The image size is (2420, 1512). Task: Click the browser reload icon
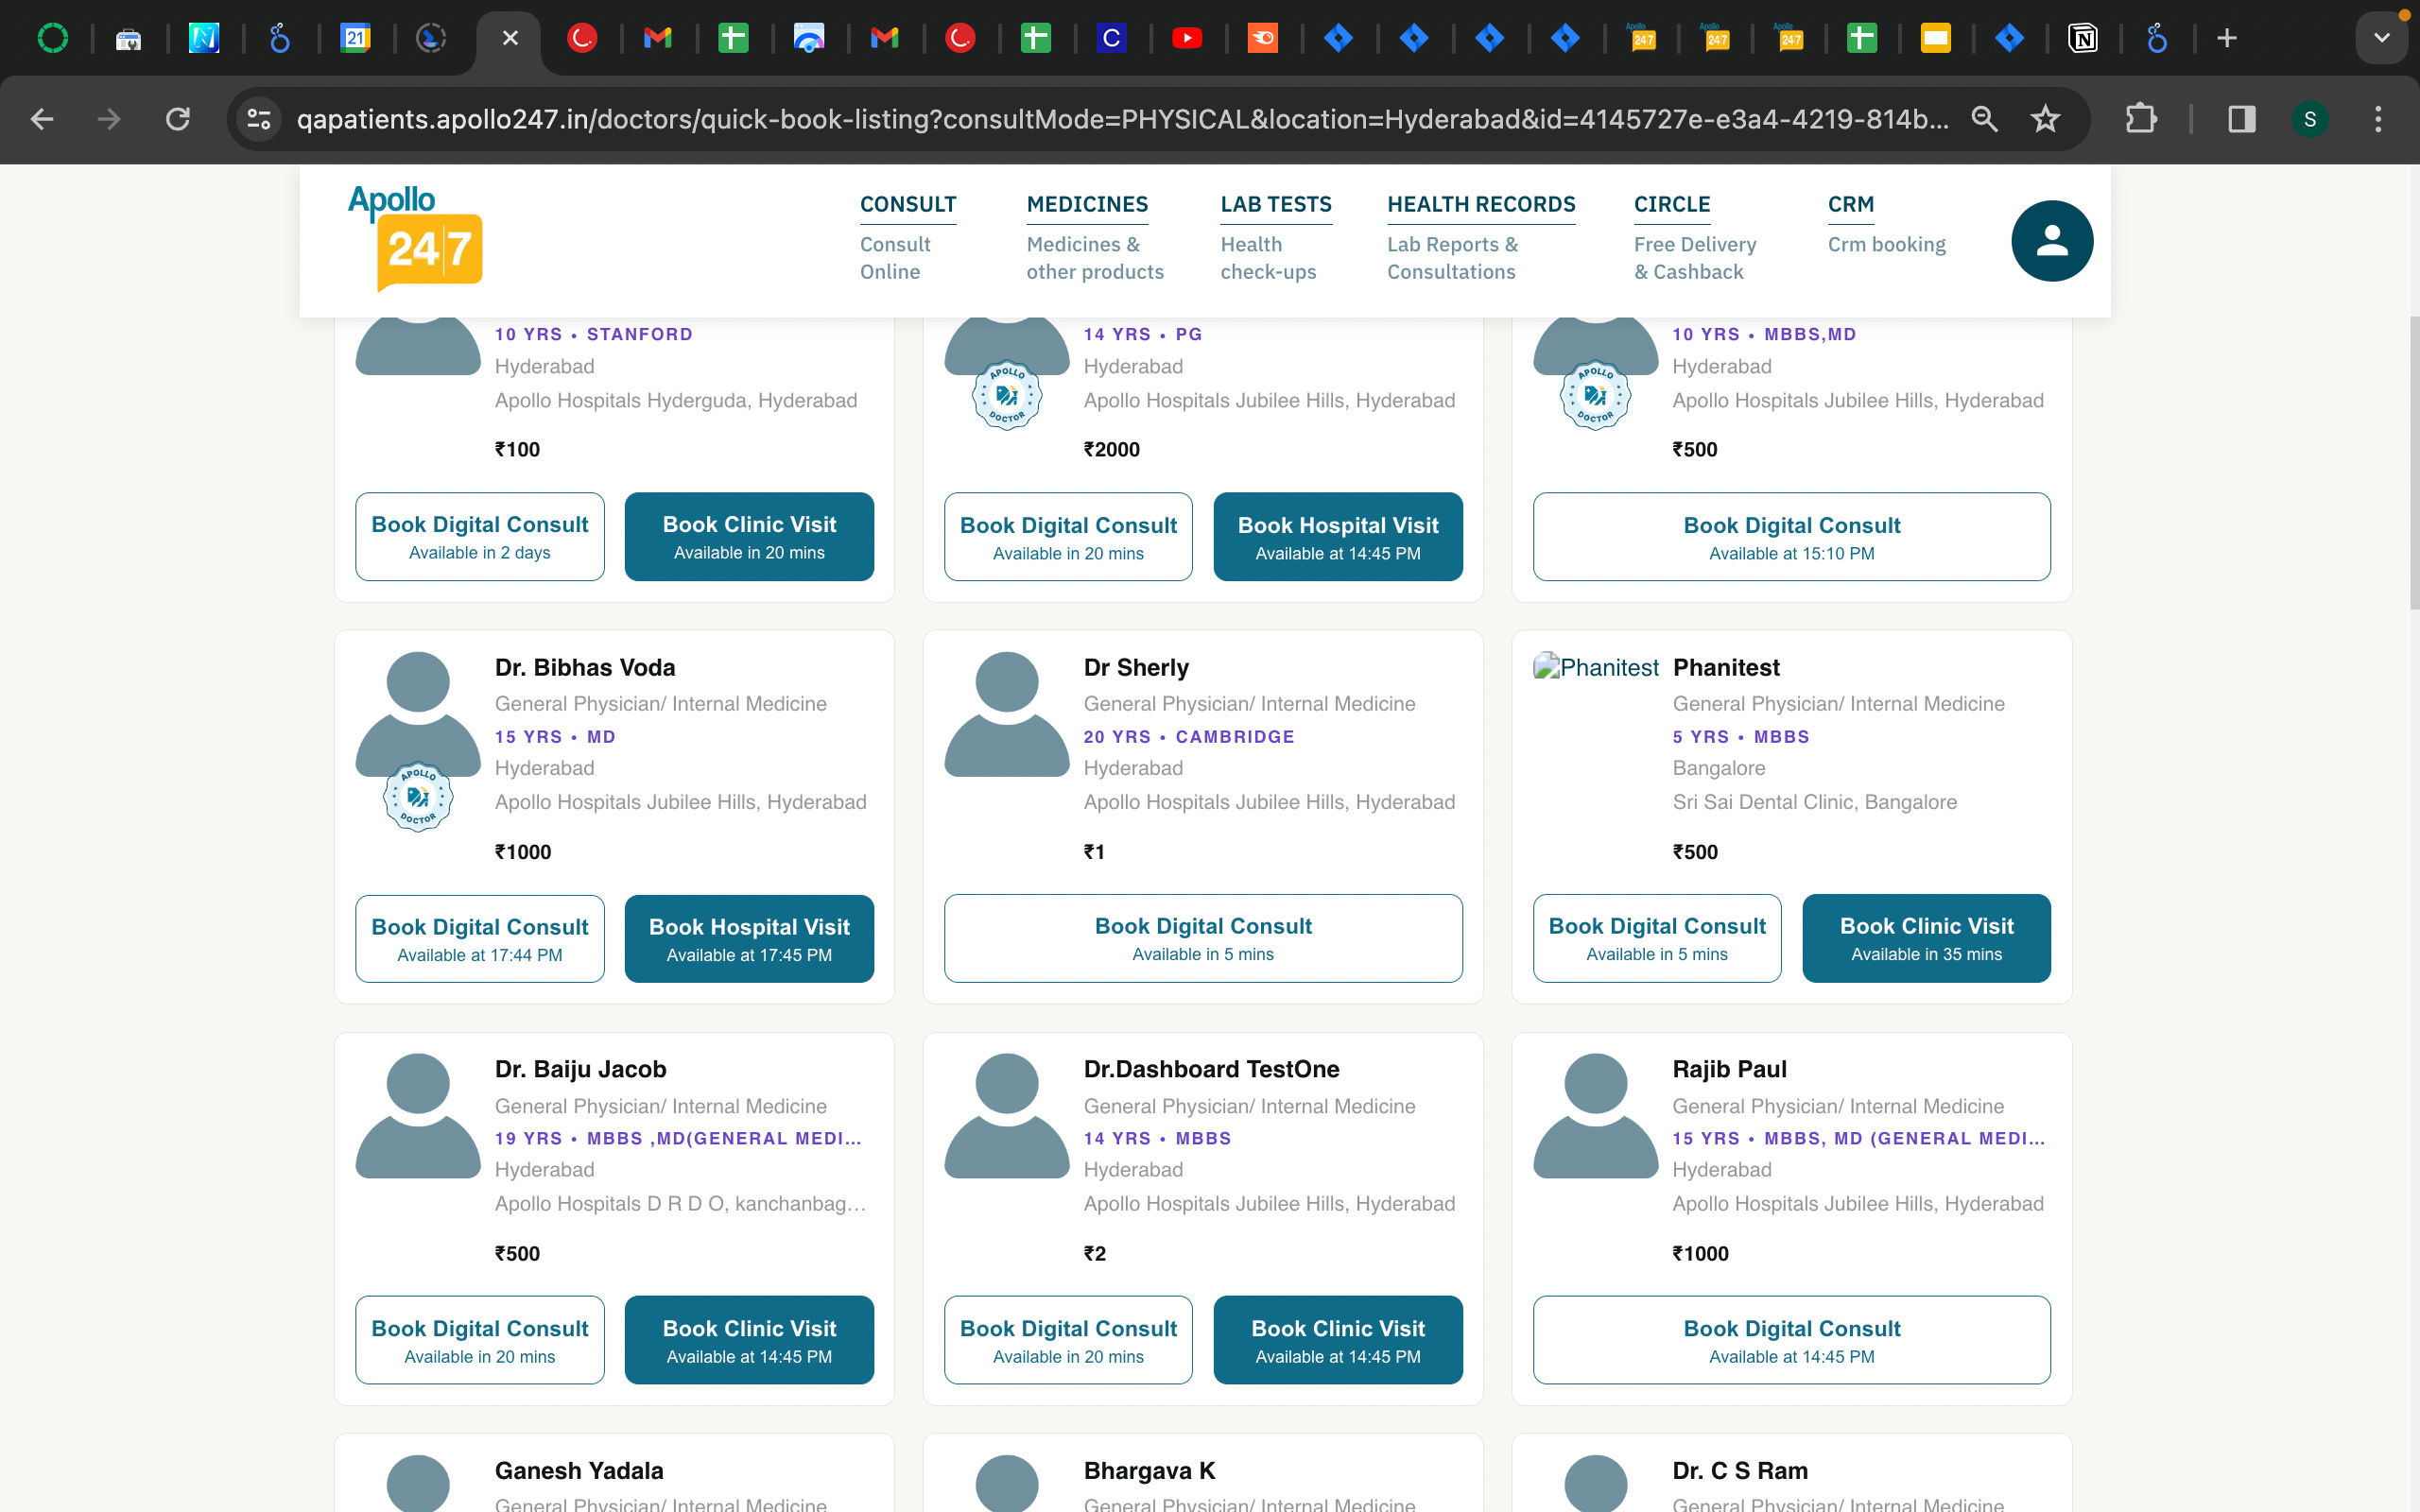coord(178,119)
